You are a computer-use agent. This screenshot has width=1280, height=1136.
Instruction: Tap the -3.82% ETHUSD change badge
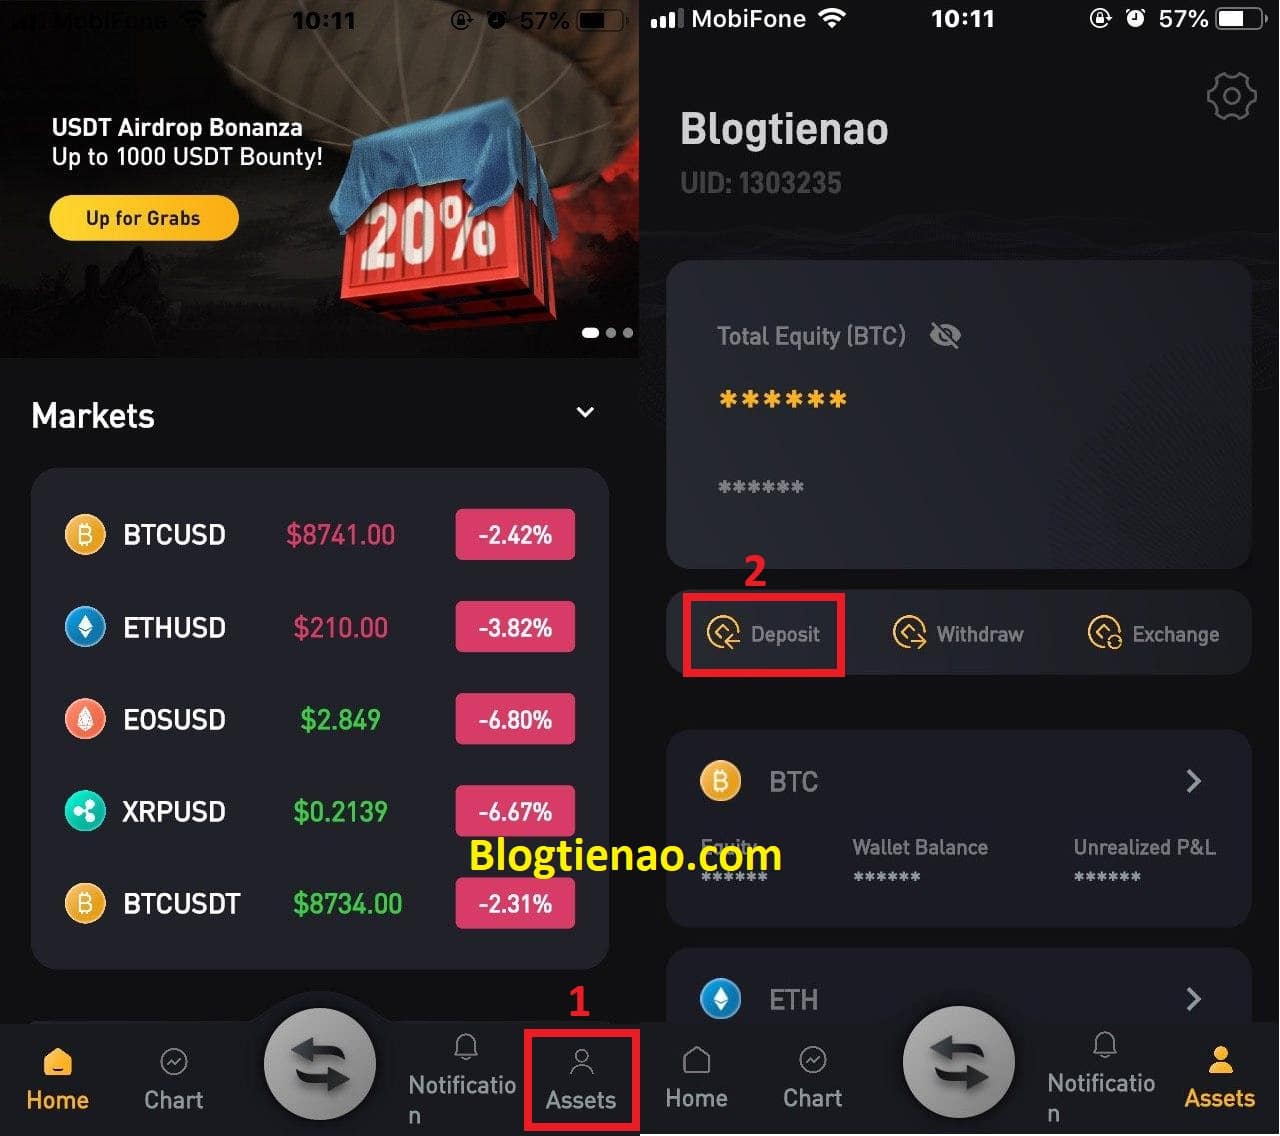tap(515, 627)
